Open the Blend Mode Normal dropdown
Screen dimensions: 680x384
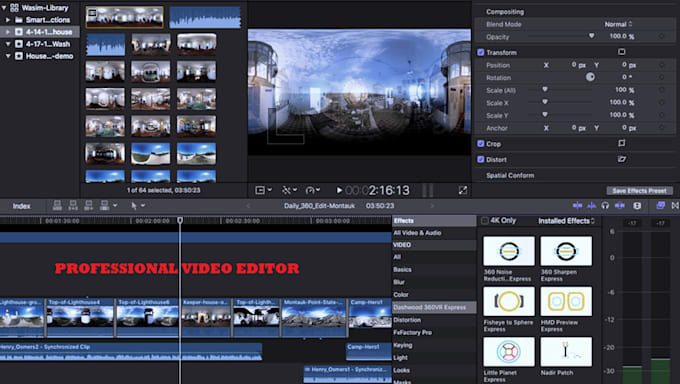click(619, 24)
